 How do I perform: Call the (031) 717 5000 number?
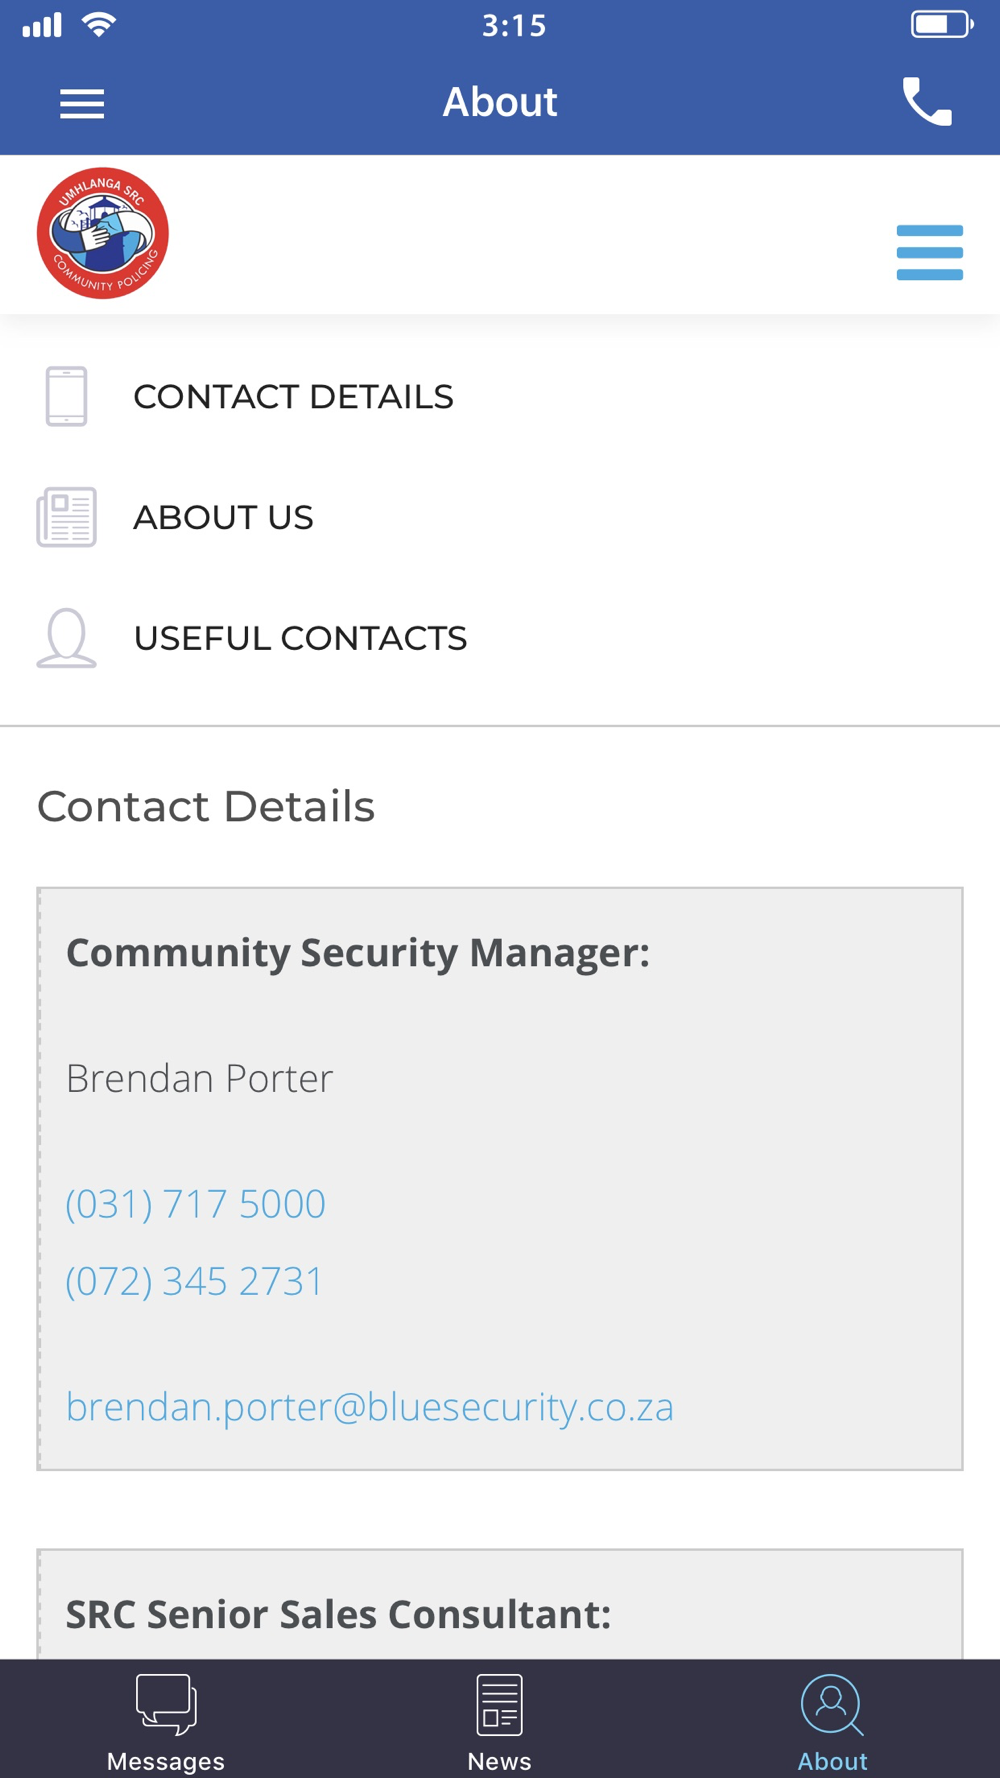tap(195, 1204)
